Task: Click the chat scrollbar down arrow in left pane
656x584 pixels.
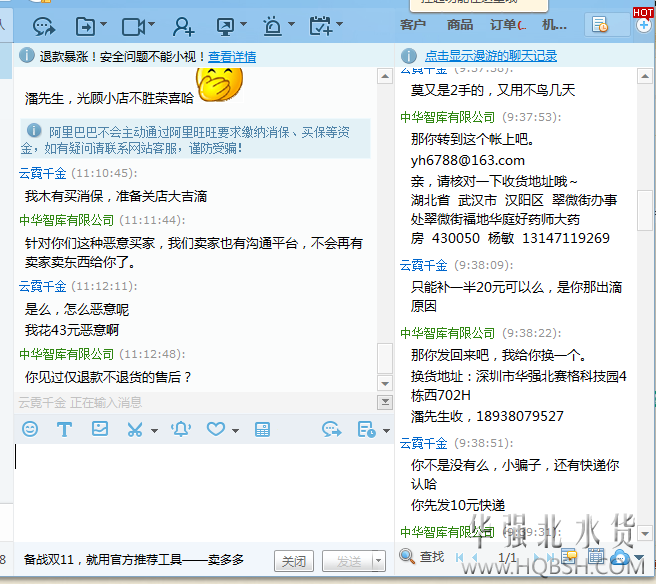Action: coord(385,383)
